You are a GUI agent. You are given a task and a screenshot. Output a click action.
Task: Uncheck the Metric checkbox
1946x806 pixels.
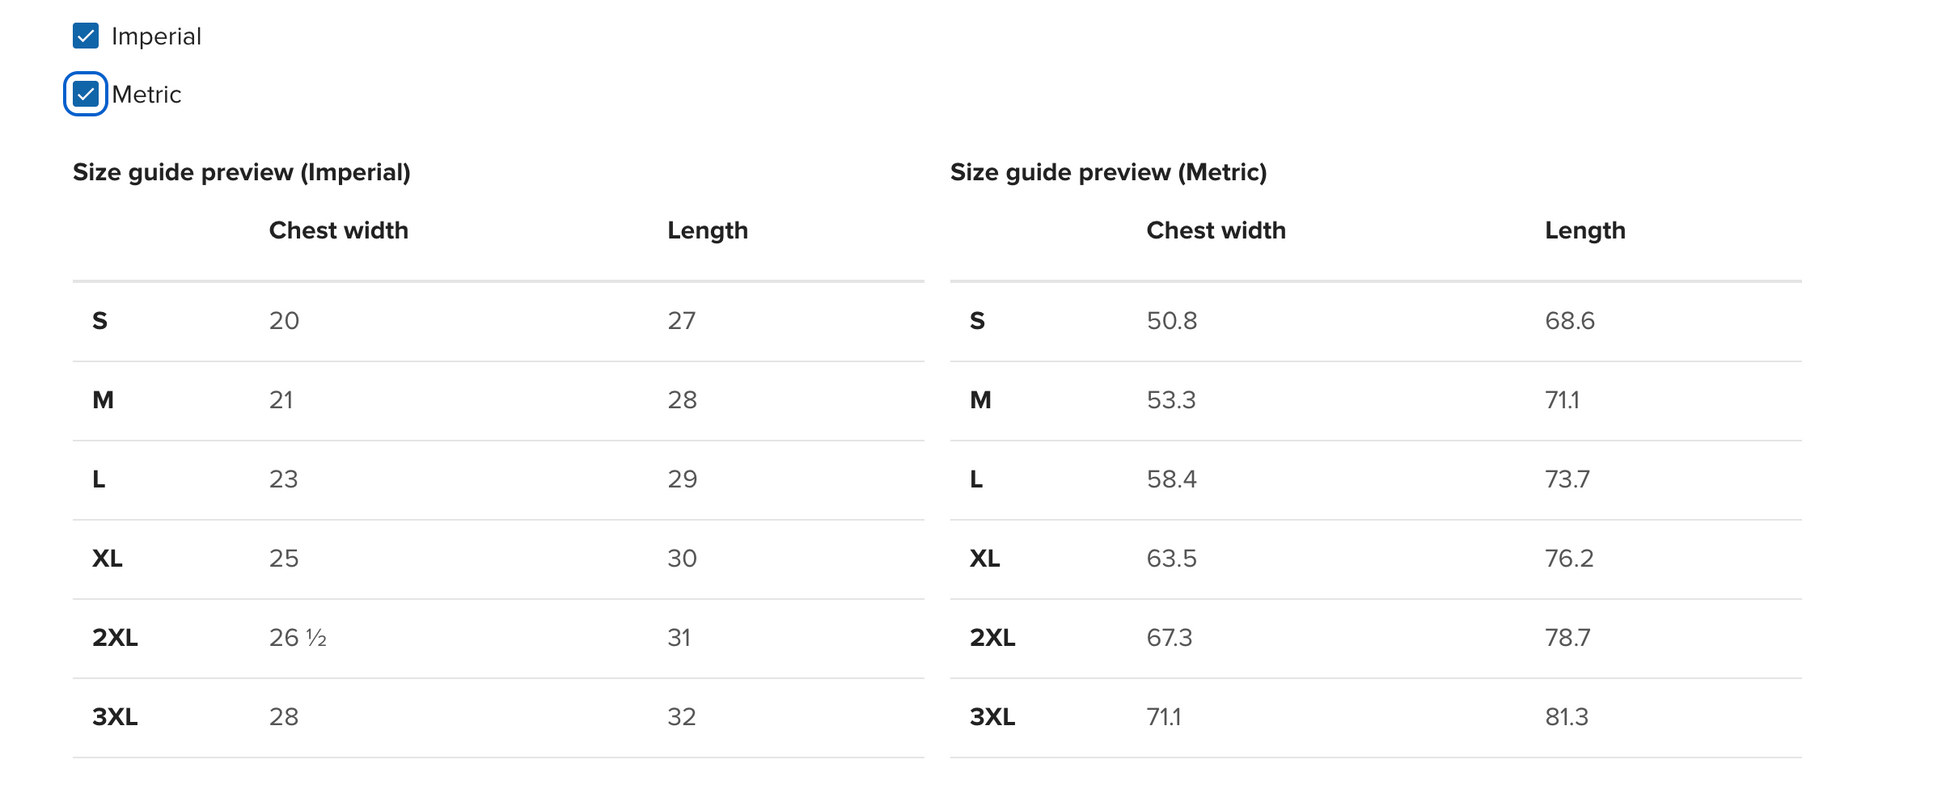coord(86,95)
